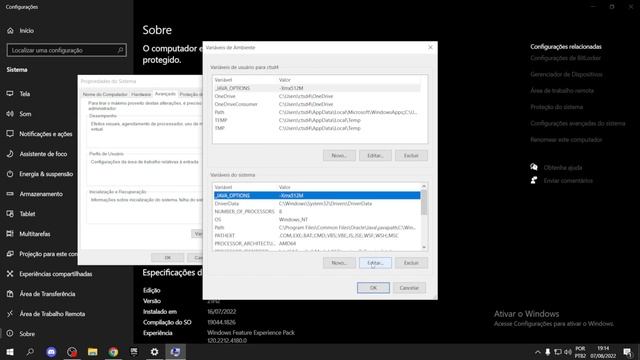Open File Explorer from taskbar
640x360 pixels.
[x=93, y=352]
